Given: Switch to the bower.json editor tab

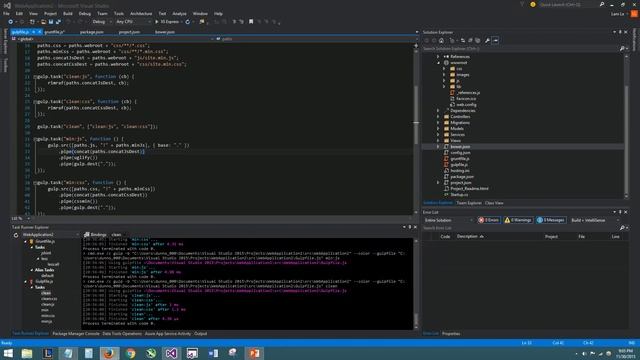Looking at the screenshot, I should point(165,32).
